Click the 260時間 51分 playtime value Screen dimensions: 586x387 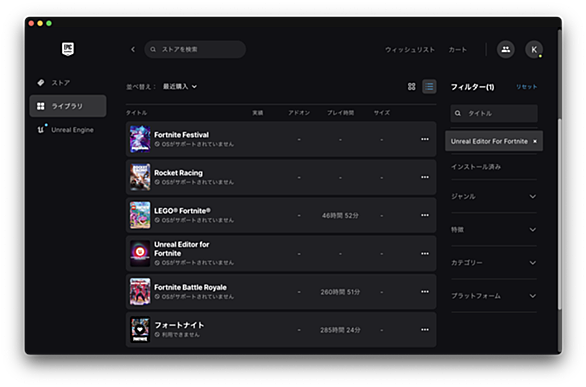point(340,292)
